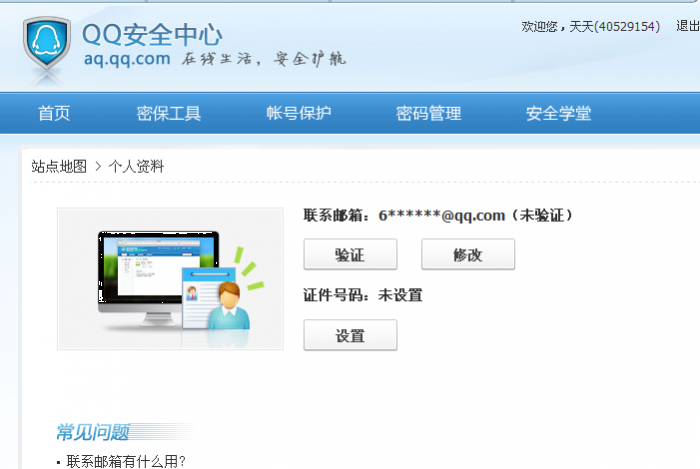Image resolution: width=700 pixels, height=469 pixels.
Task: Click the masked email 6******@qq.com text
Action: click(442, 216)
